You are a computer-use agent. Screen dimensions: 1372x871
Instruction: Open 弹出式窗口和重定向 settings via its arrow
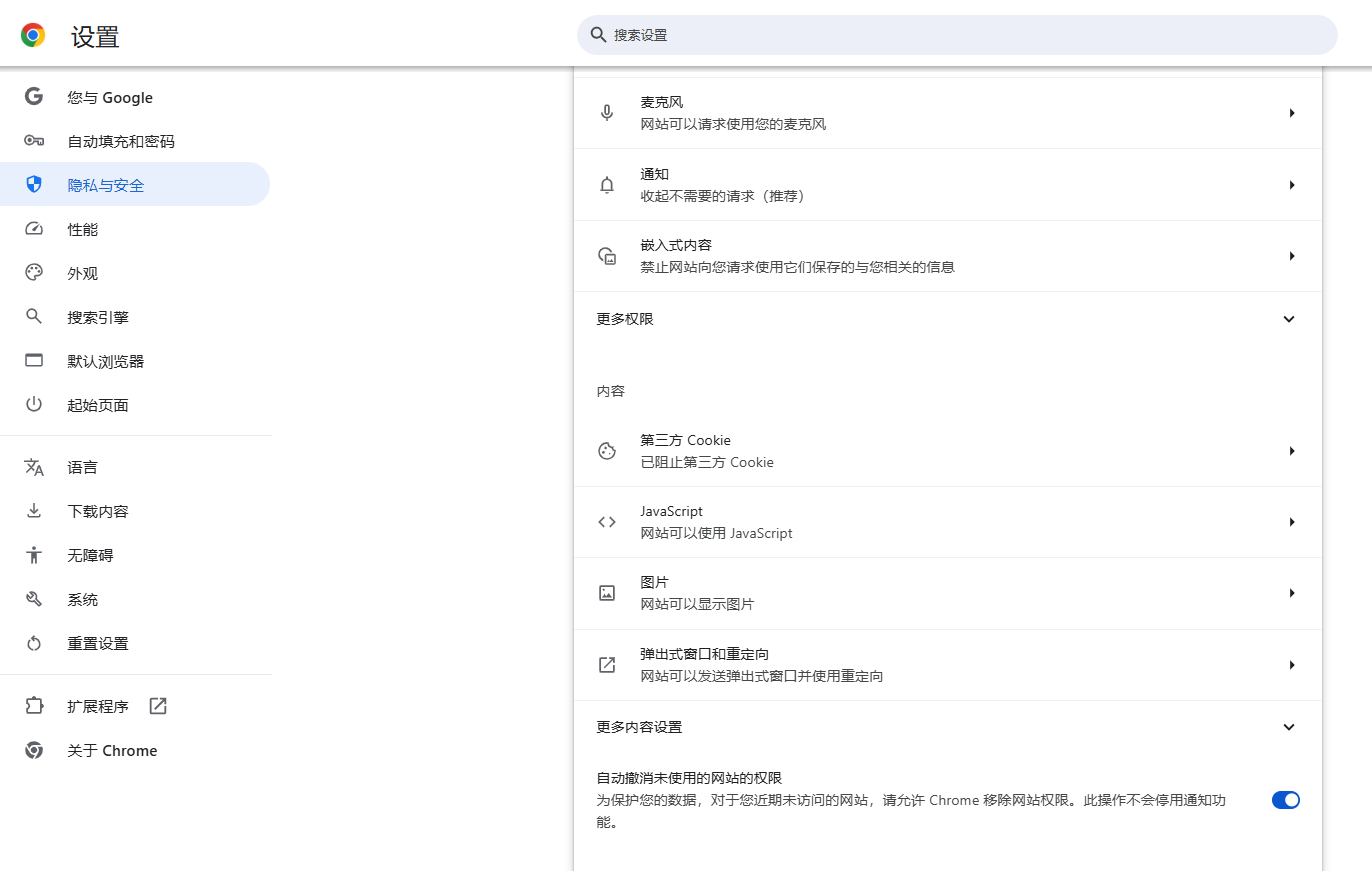pos(1292,665)
